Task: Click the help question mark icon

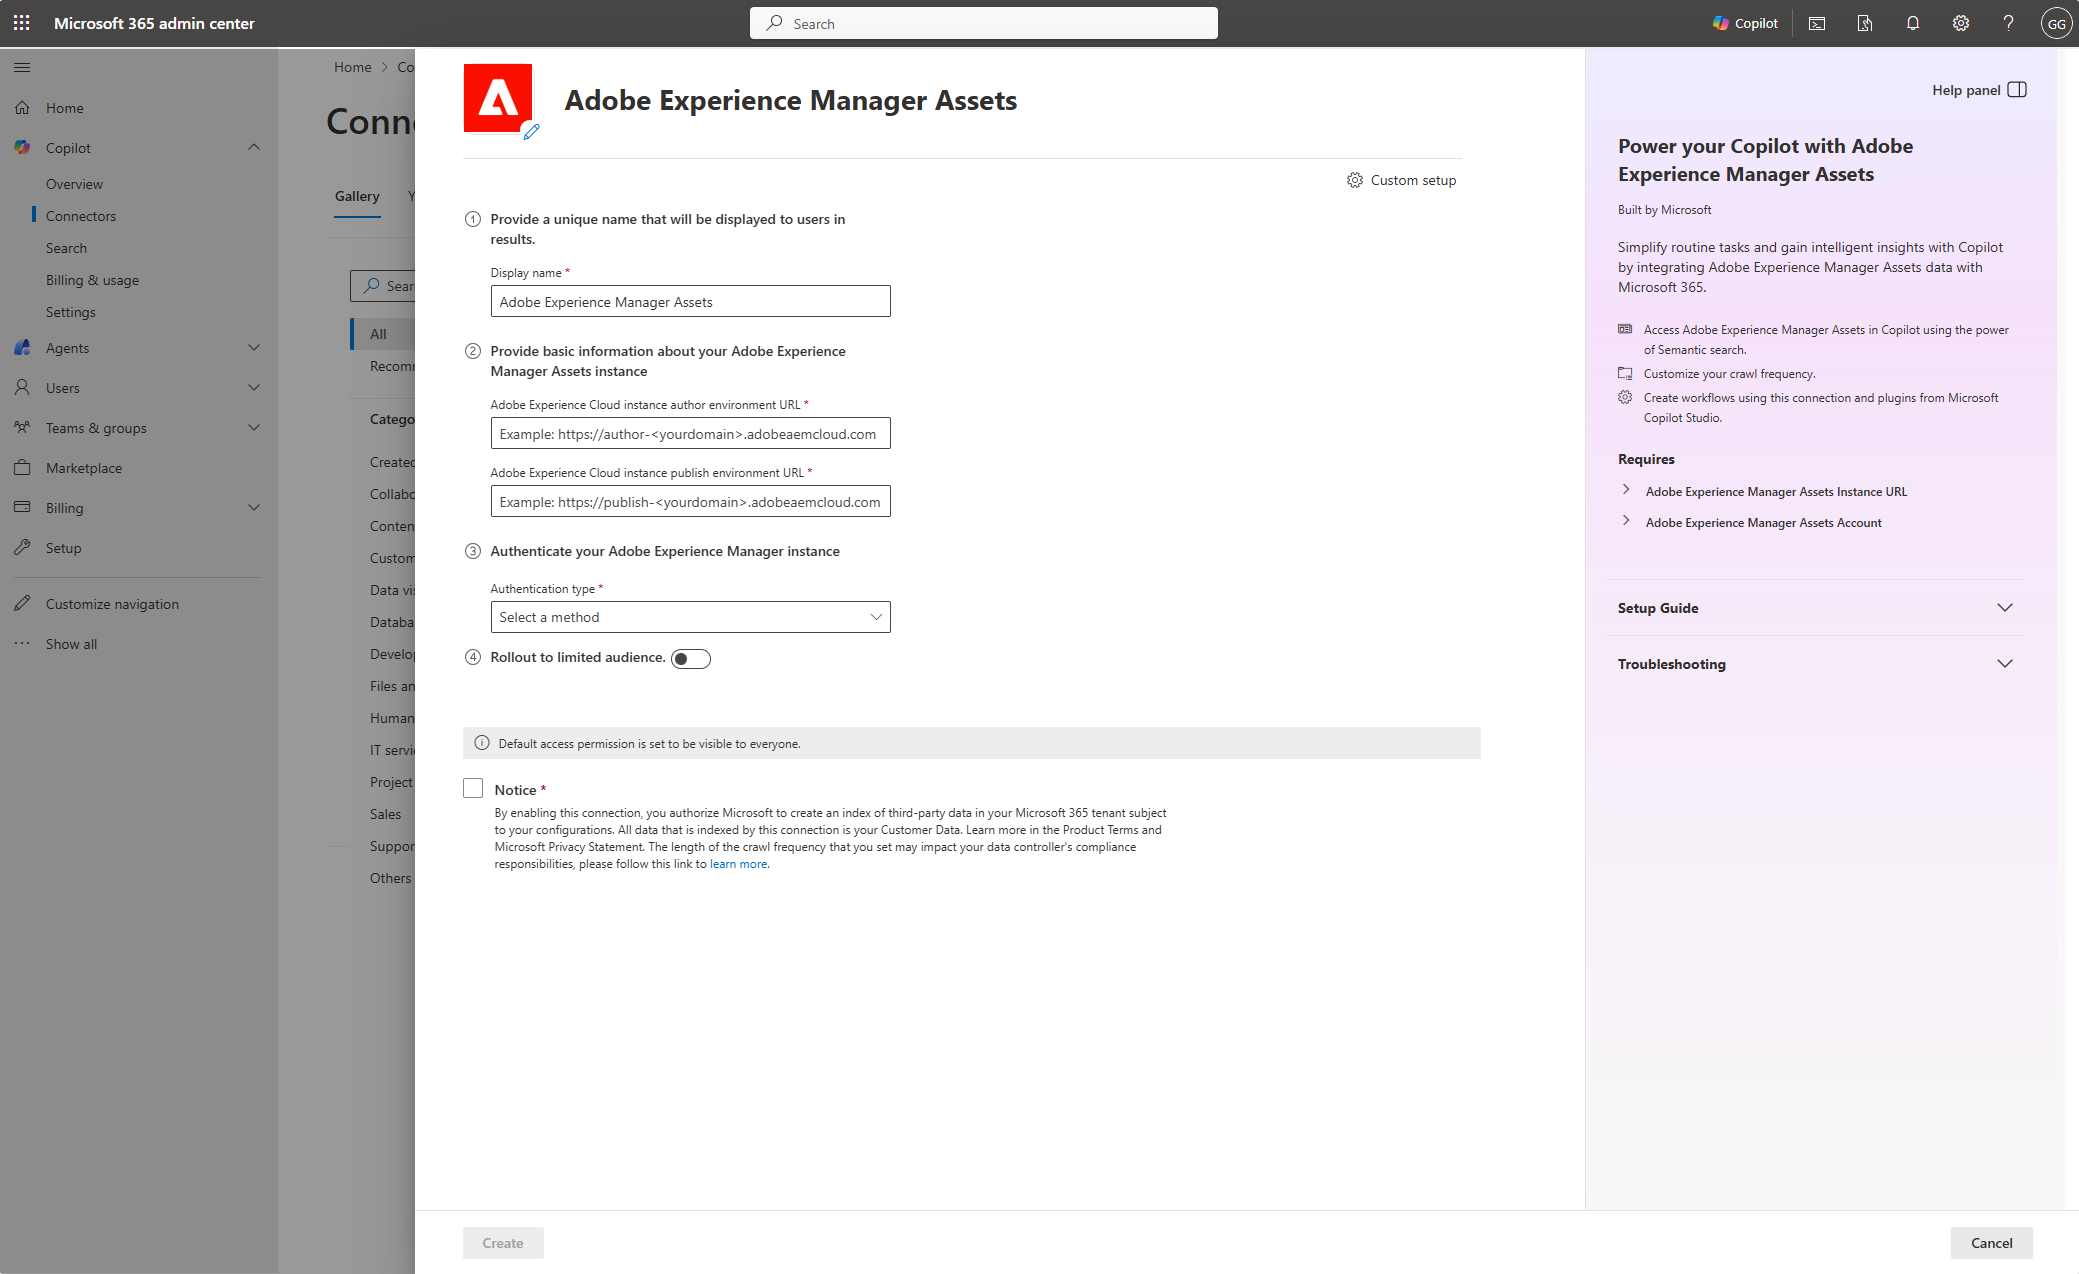Action: pyautogui.click(x=2008, y=23)
